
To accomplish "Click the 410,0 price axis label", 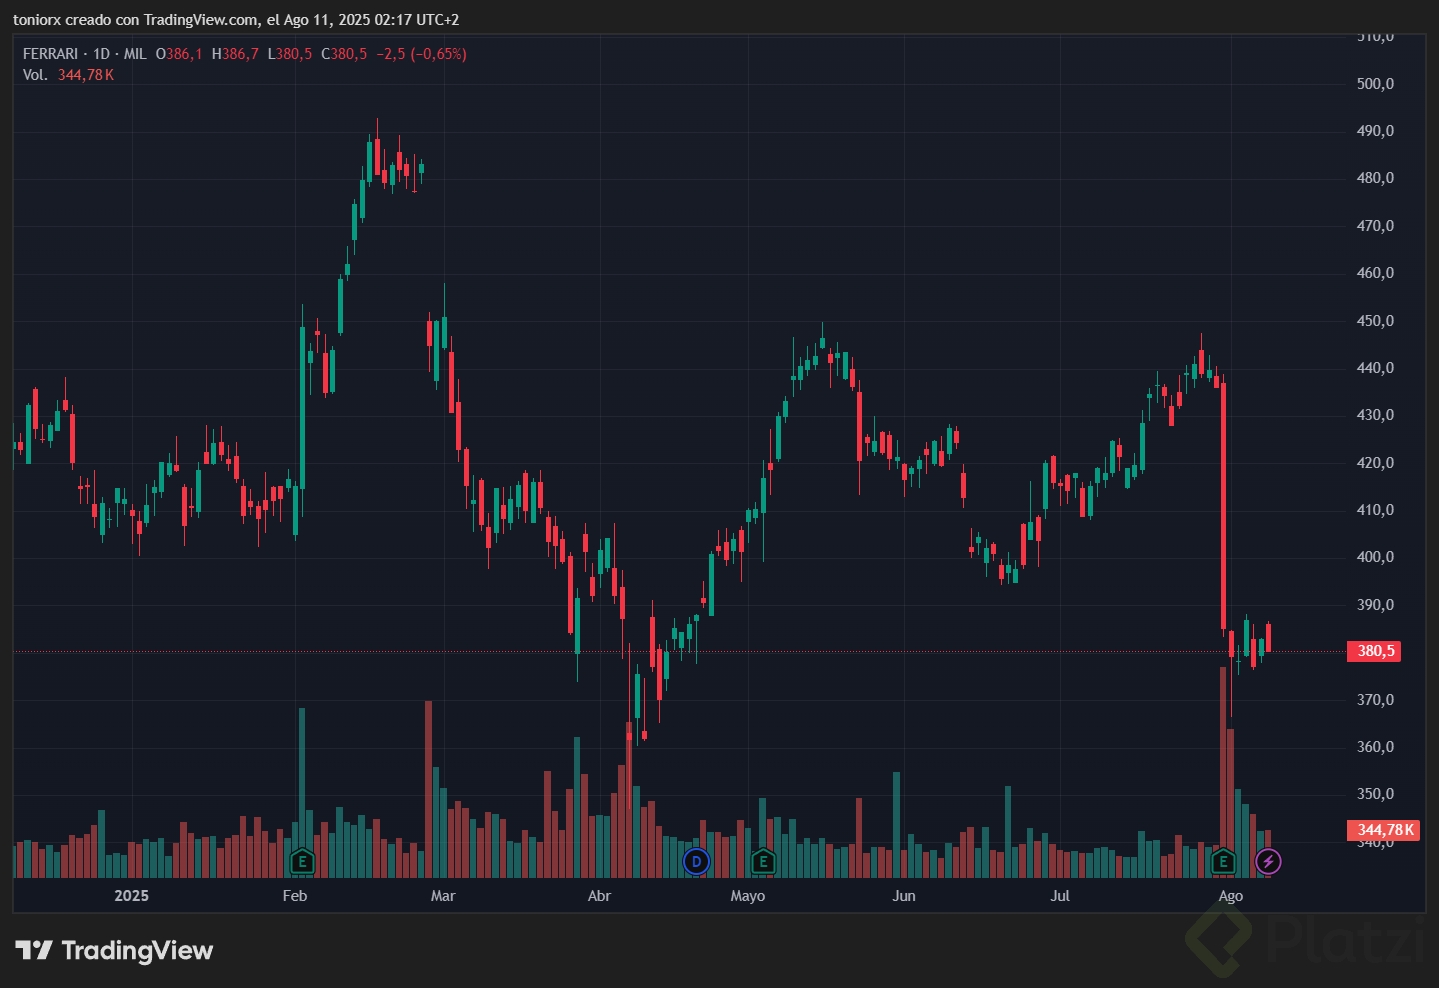I will tap(1375, 510).
